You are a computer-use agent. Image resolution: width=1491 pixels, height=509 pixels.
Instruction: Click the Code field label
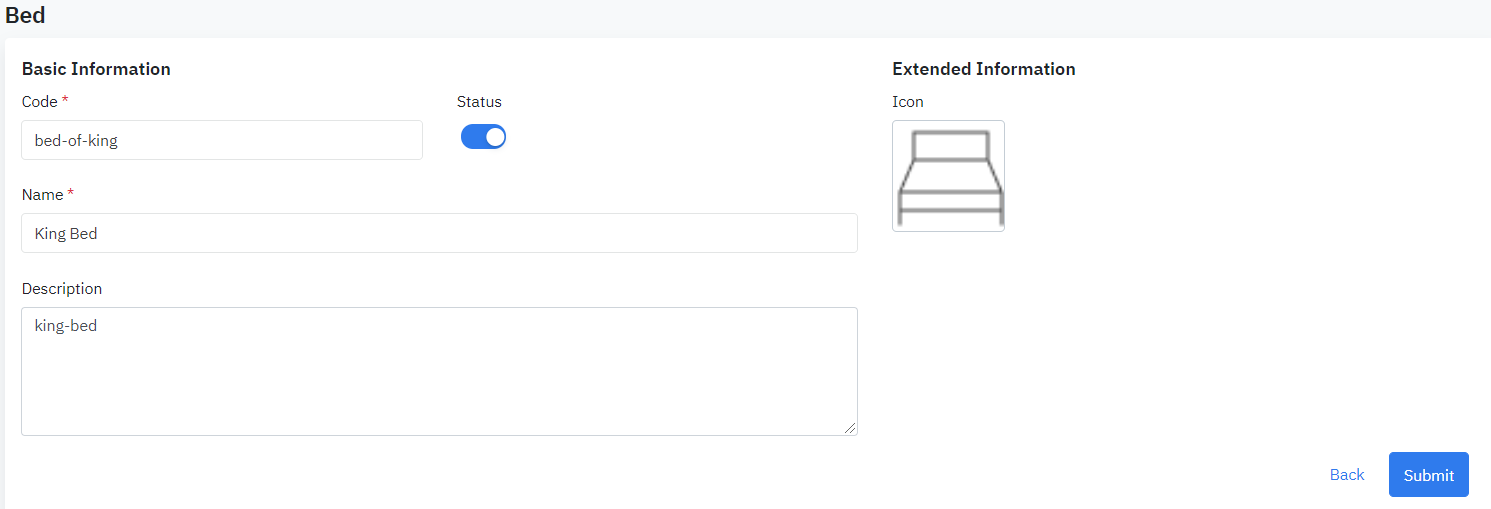click(x=40, y=101)
